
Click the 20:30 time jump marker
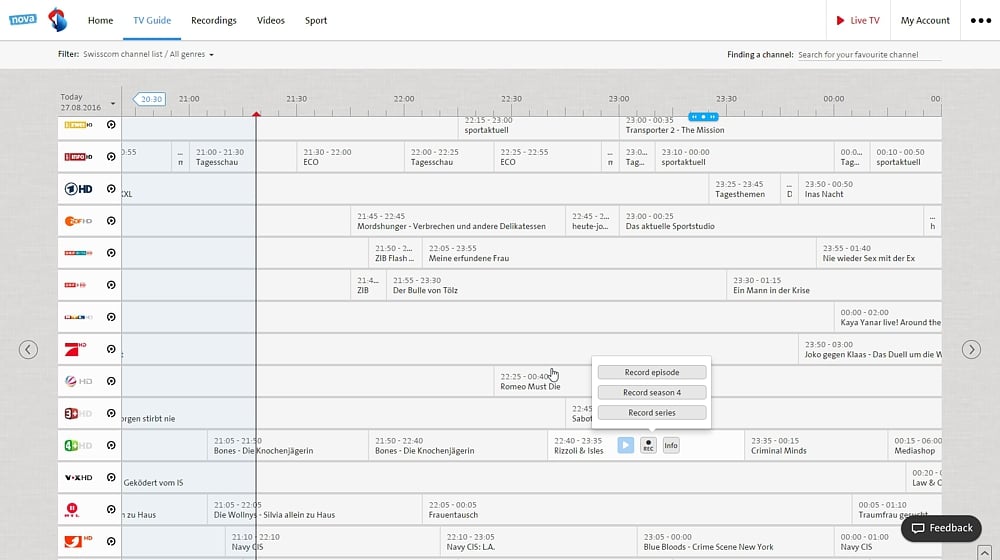pyautogui.click(x=149, y=99)
